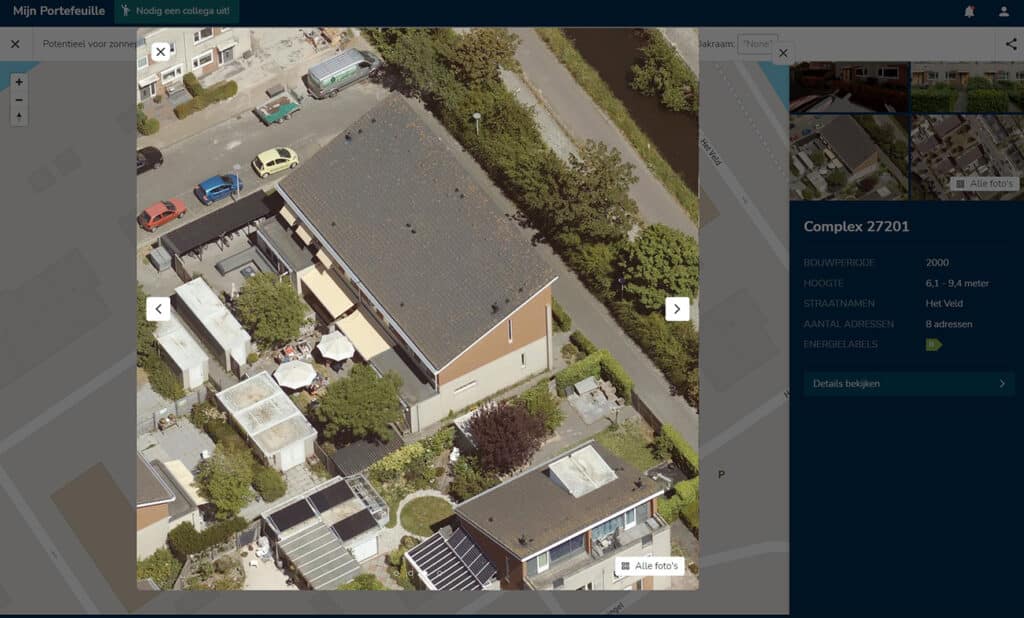Go to 'Mijn Portefeuille' home
The width and height of the screenshot is (1024, 618).
tap(58, 12)
